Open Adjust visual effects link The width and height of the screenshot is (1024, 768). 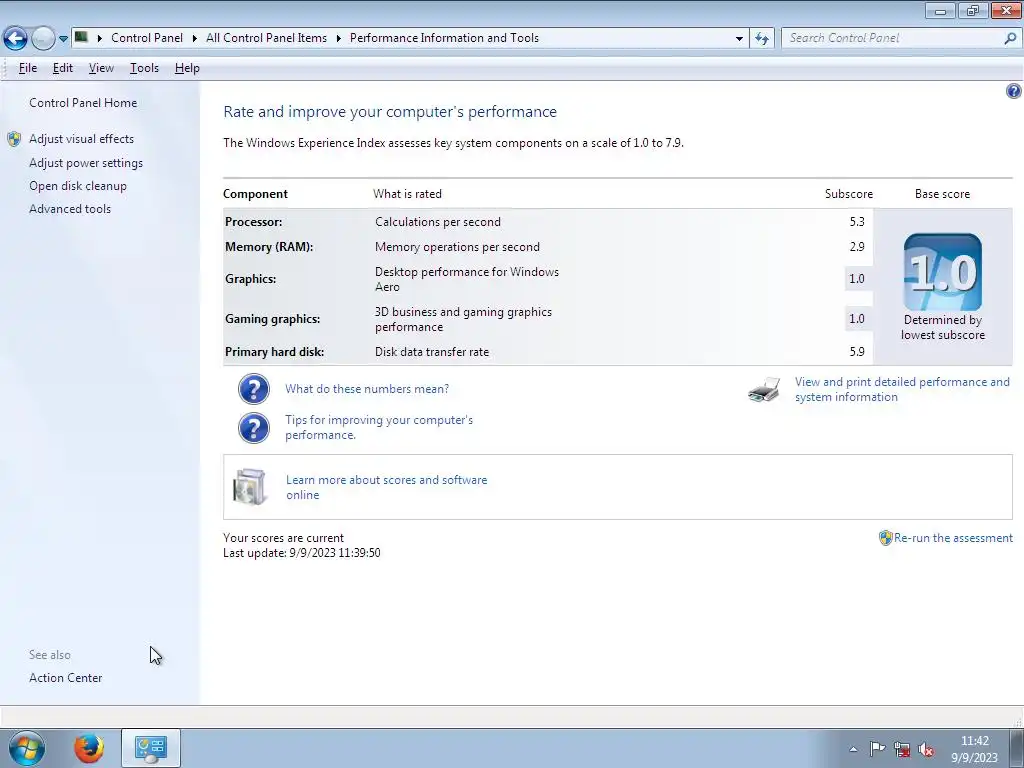pyautogui.click(x=82, y=138)
